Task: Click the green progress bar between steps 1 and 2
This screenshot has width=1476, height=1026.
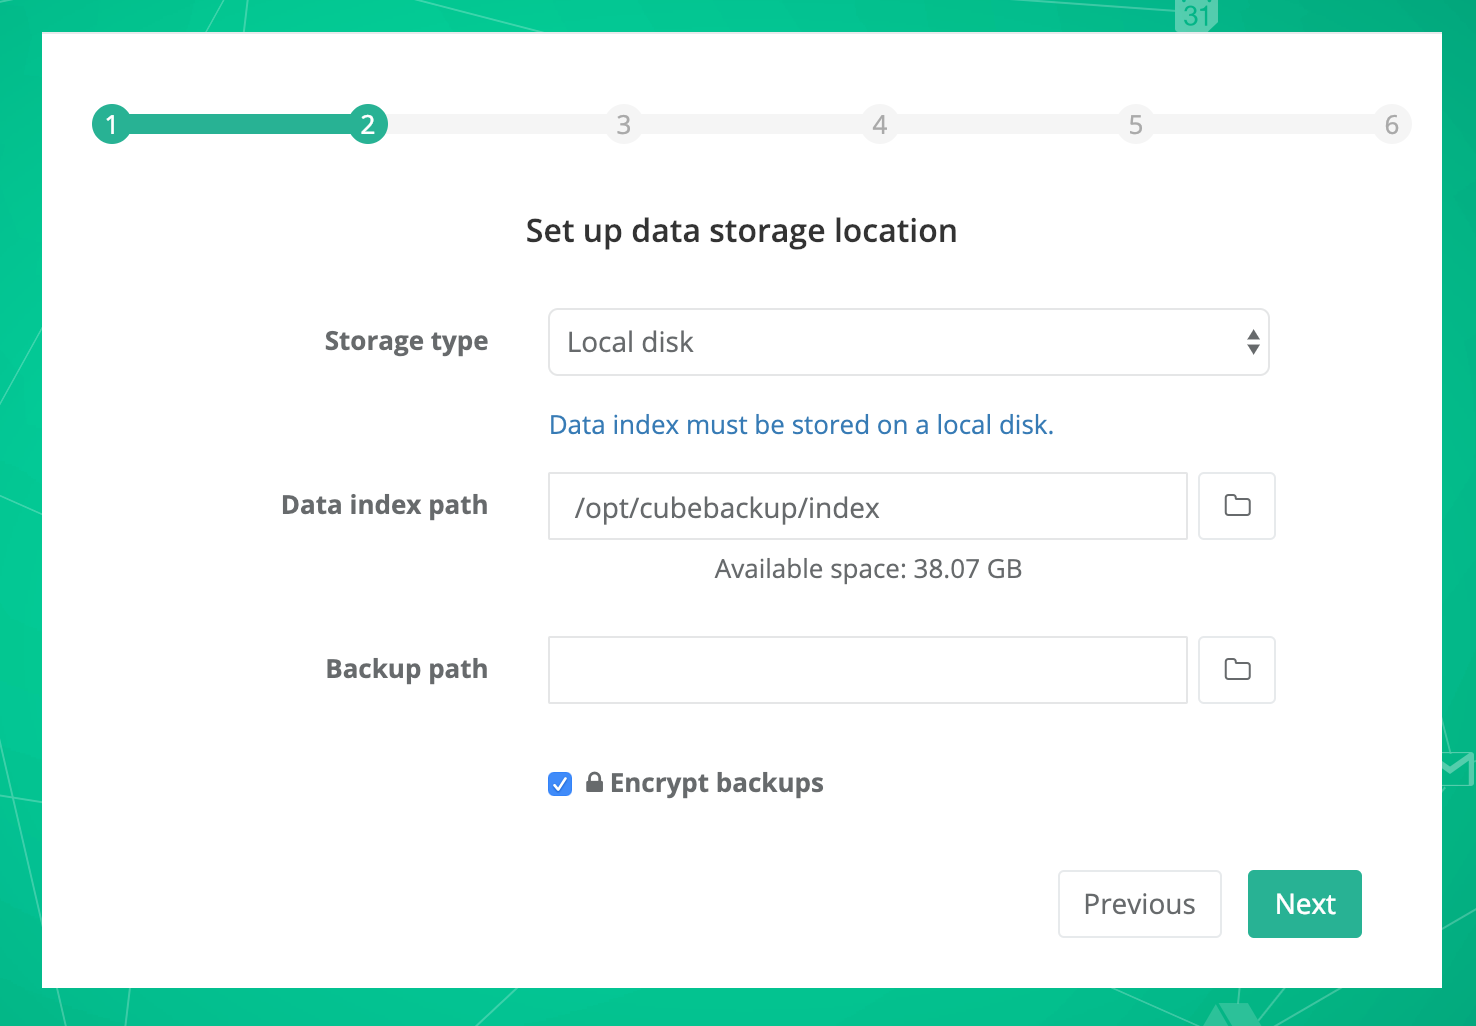Action: pos(240,124)
